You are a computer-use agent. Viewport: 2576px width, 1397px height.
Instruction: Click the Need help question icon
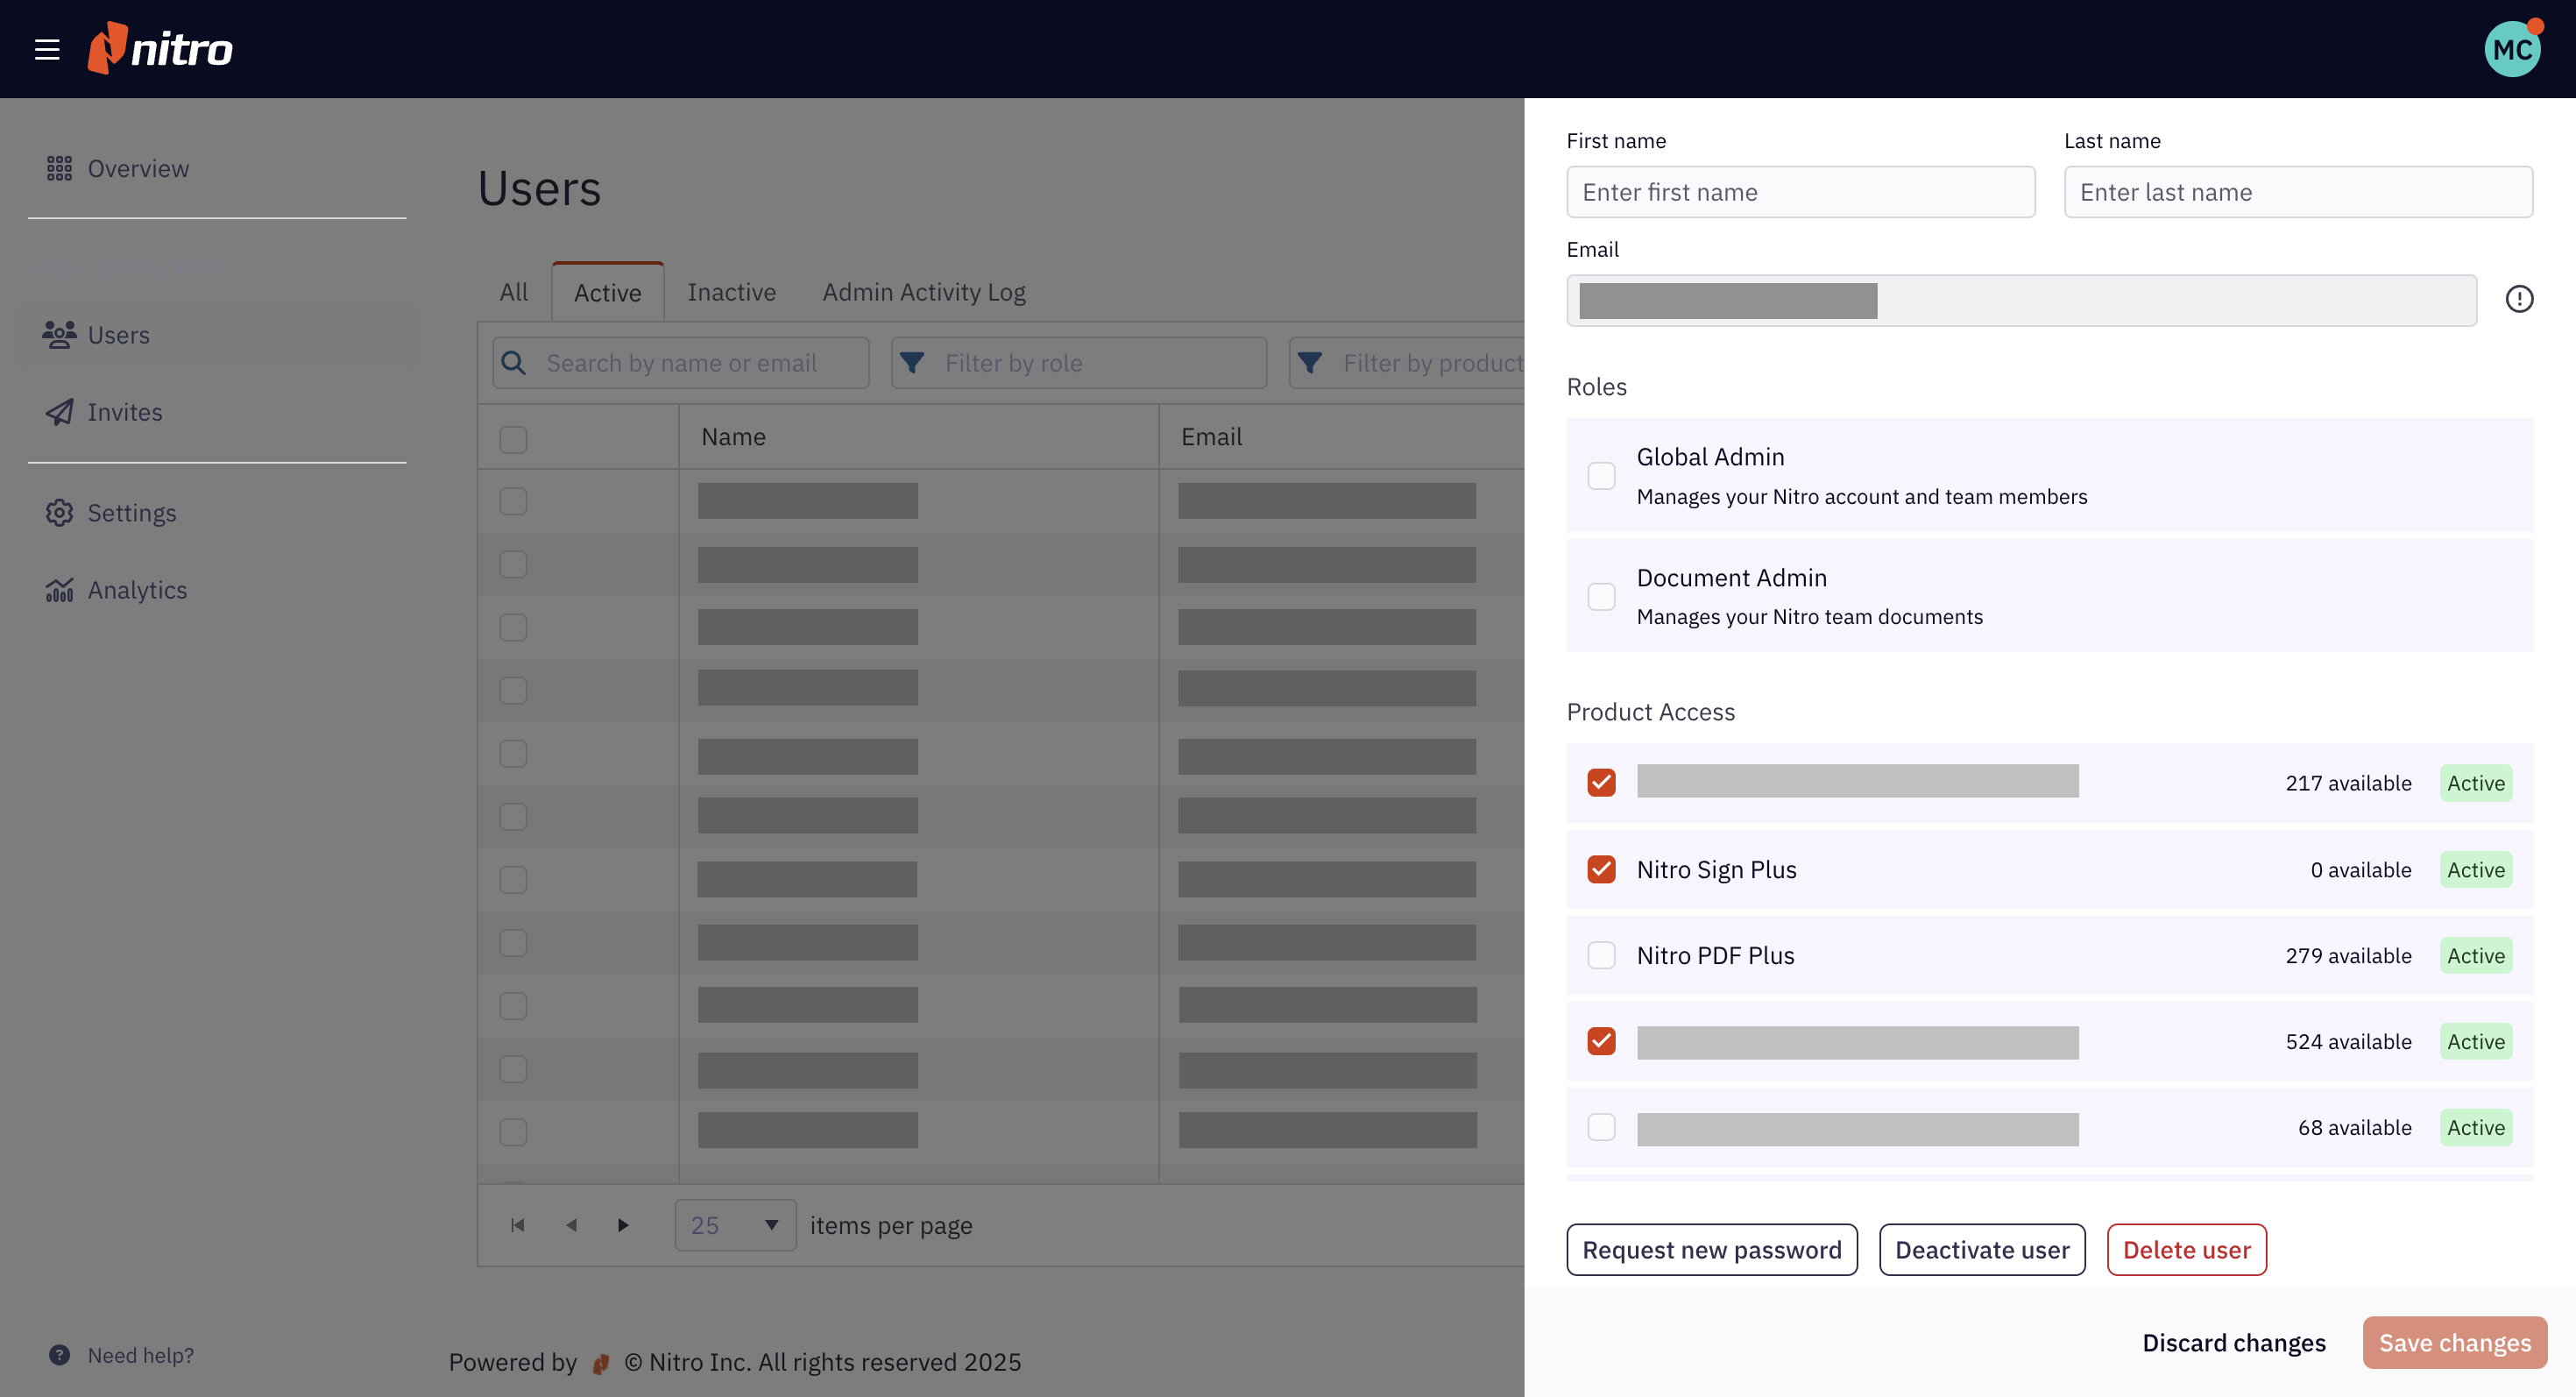59,1355
